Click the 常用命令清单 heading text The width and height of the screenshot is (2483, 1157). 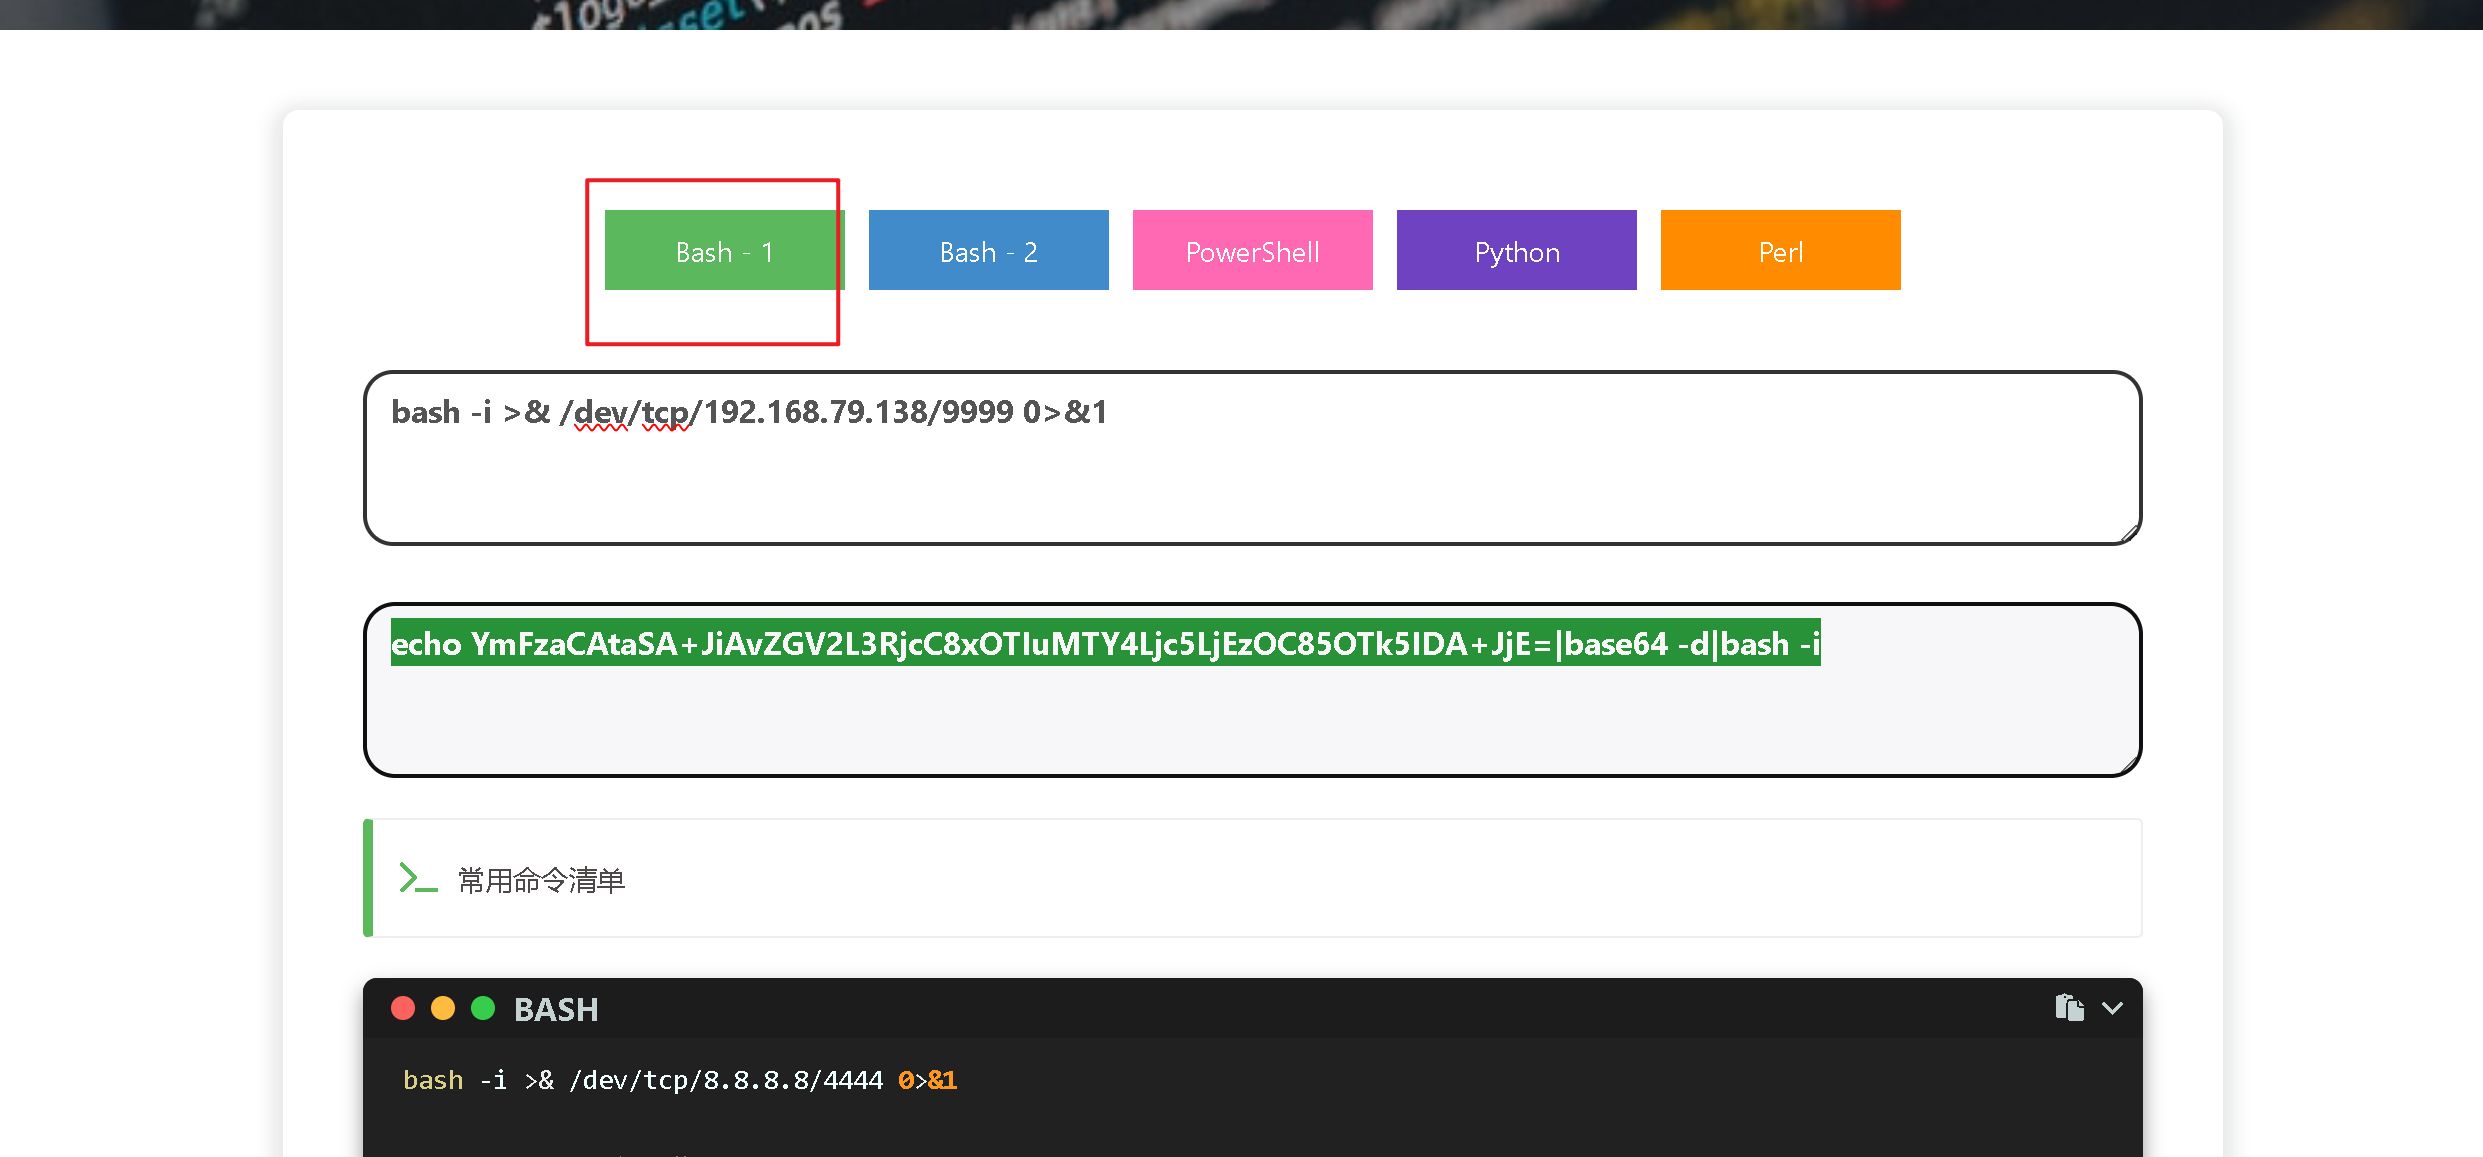pos(541,880)
